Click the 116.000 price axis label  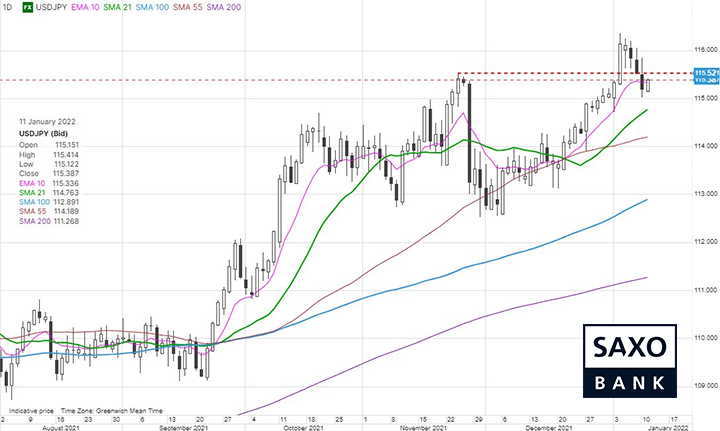click(x=702, y=50)
